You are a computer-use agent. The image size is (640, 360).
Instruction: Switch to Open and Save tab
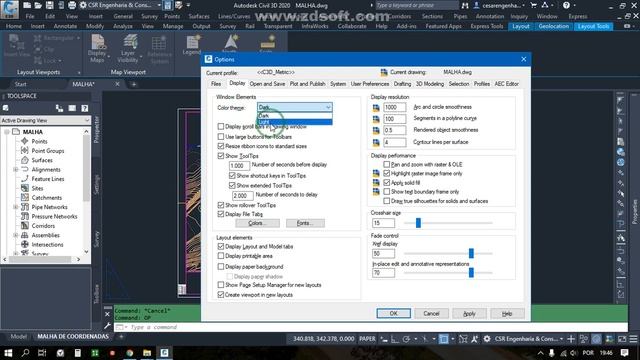click(267, 84)
